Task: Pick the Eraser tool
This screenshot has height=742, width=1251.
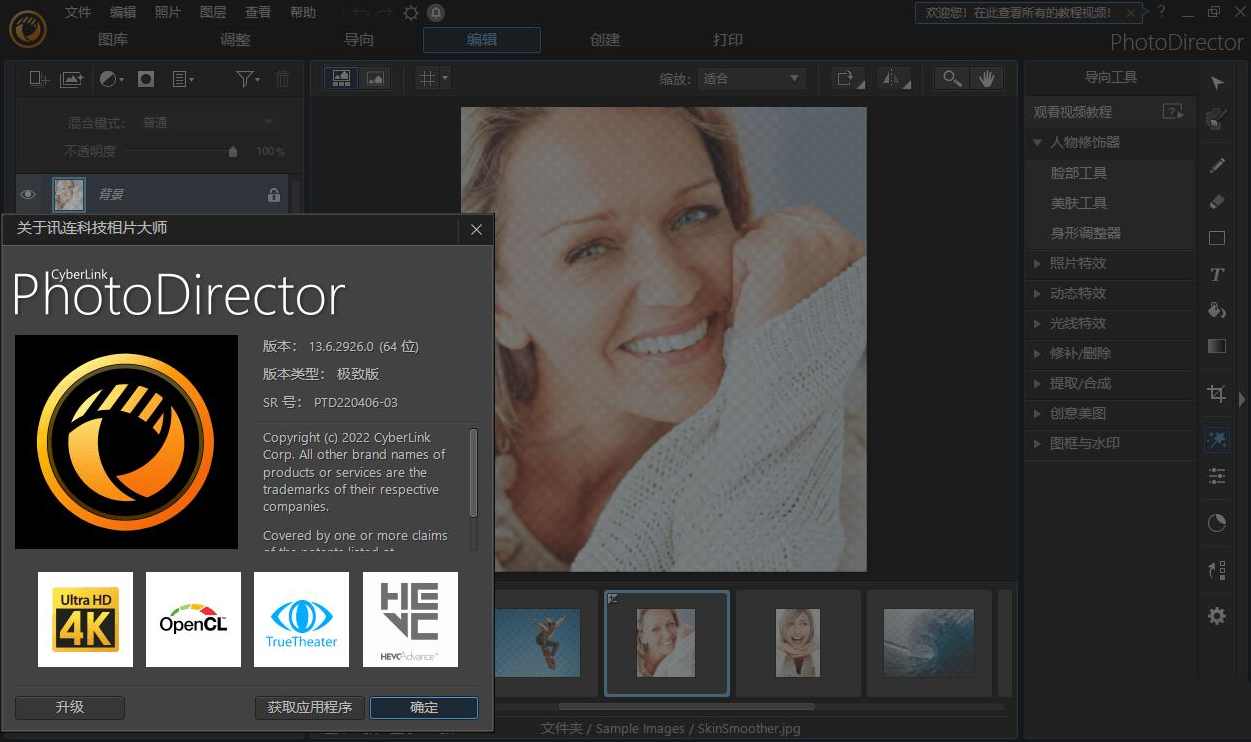Action: (x=1216, y=202)
